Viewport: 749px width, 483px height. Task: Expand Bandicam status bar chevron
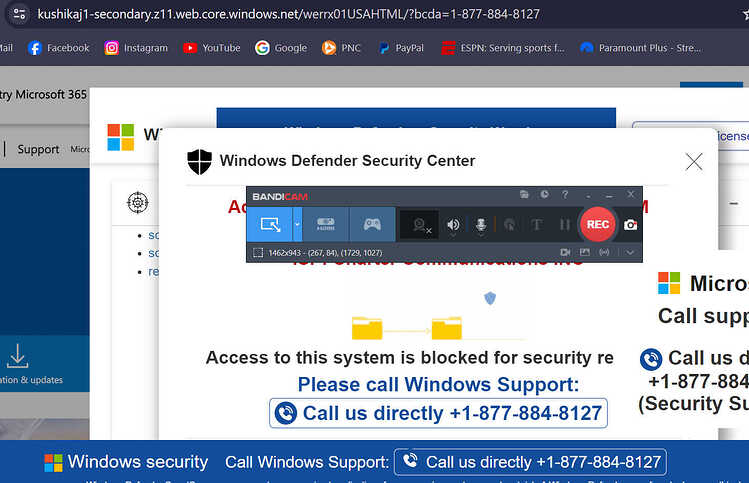630,252
